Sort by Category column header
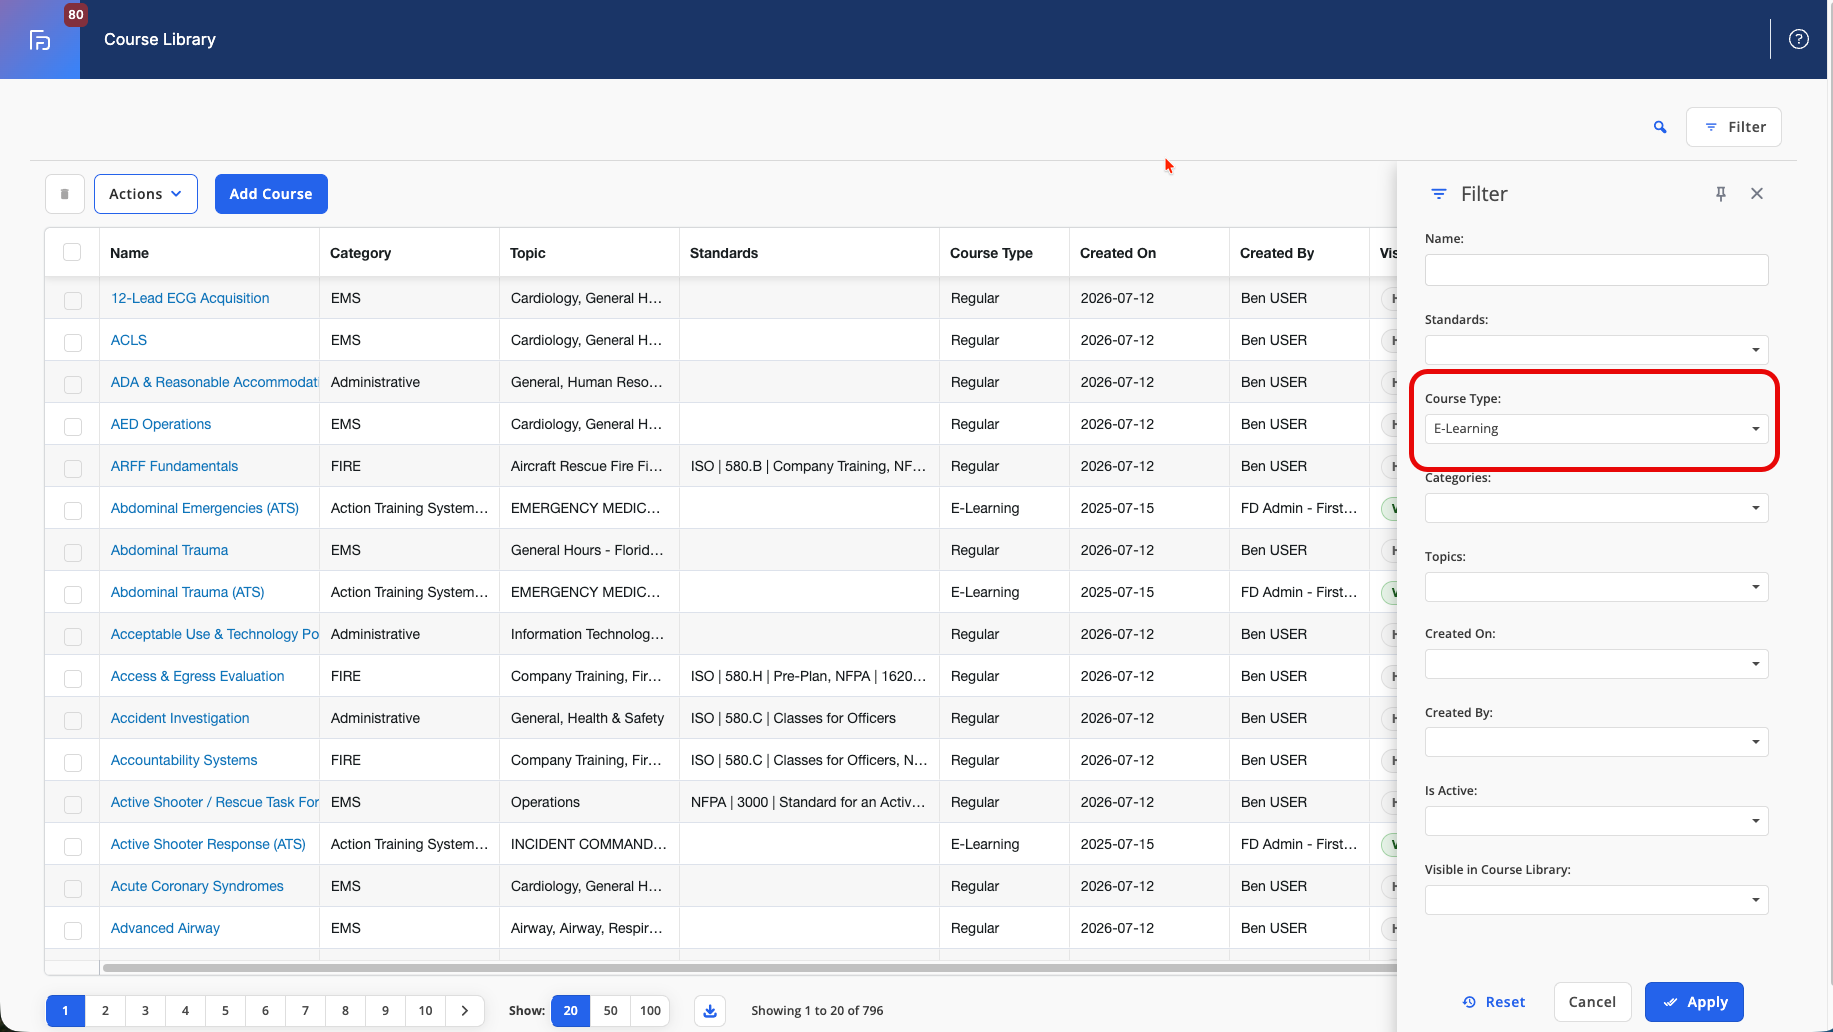The width and height of the screenshot is (1833, 1032). pos(361,253)
